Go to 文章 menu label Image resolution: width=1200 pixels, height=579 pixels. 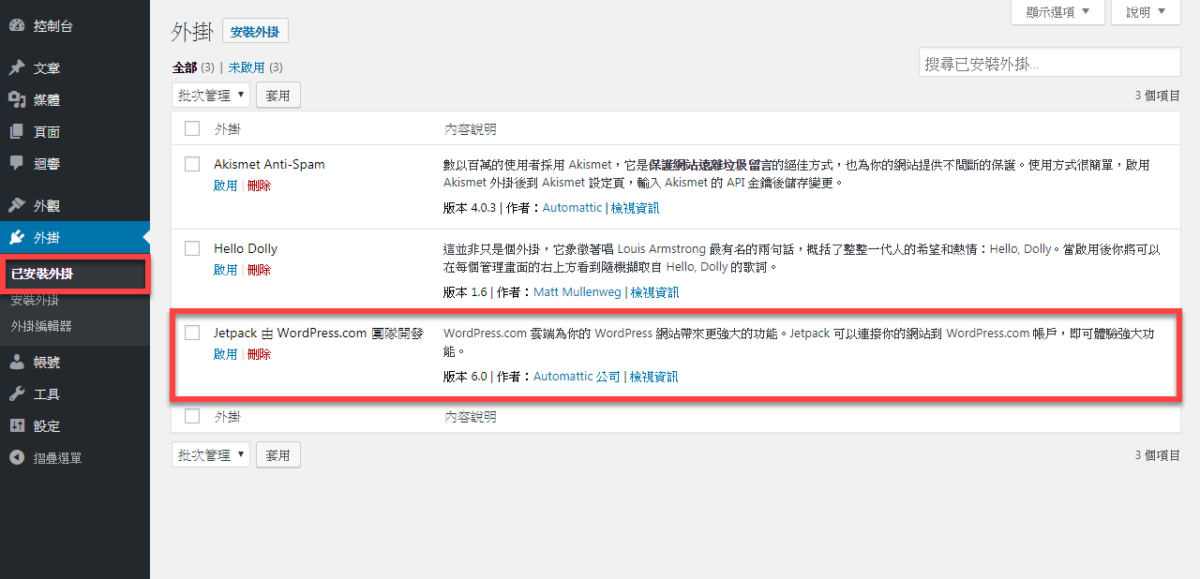47,68
